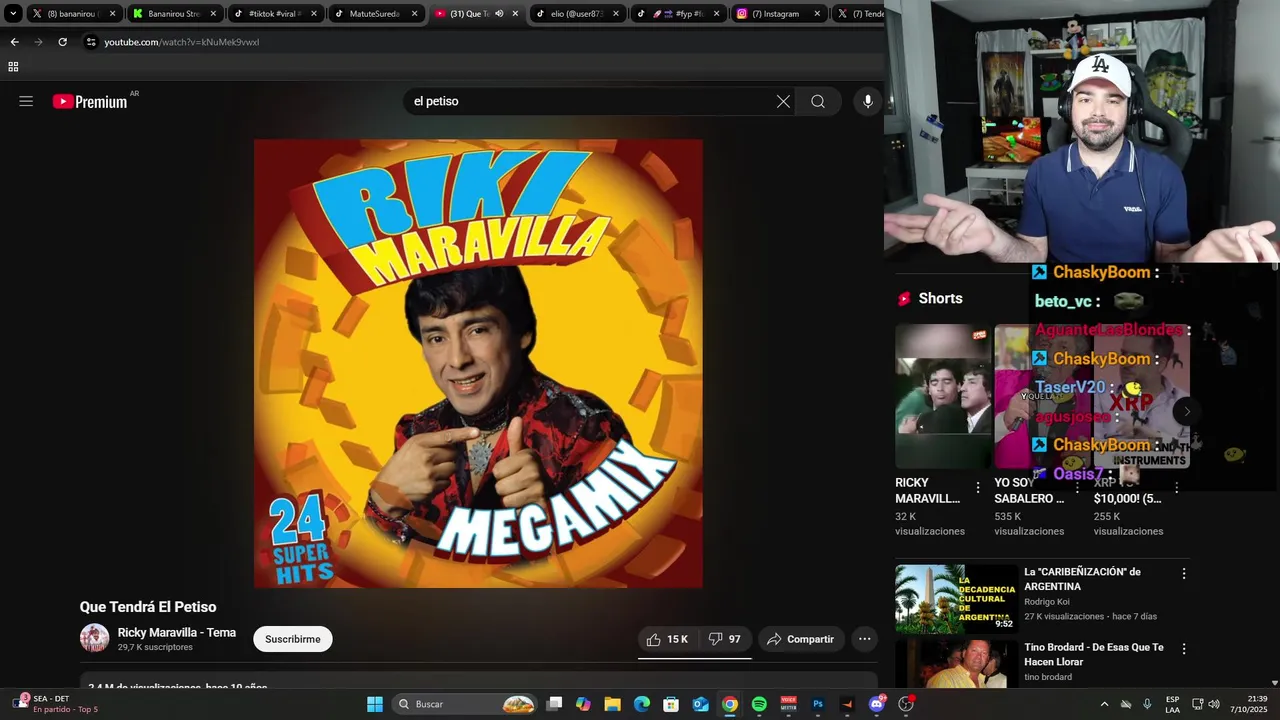
Task: Open options for Tino Brodard video
Action: (1184, 649)
